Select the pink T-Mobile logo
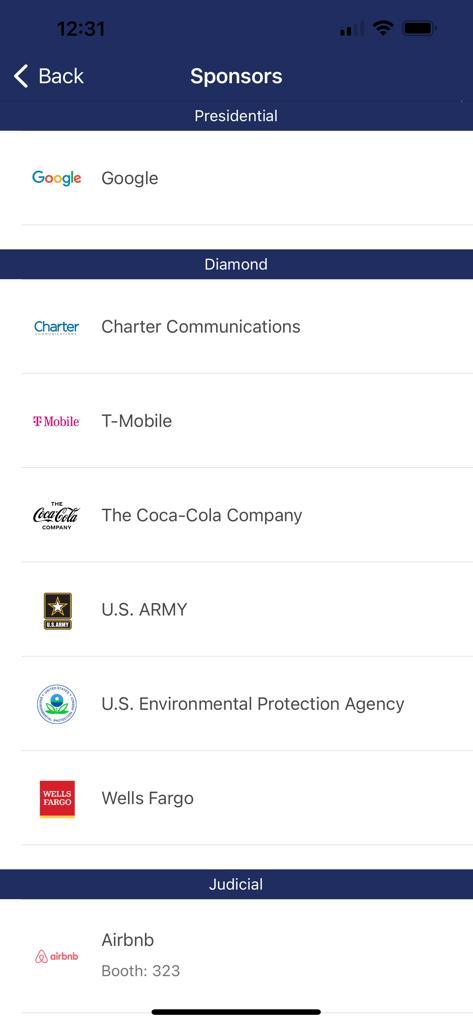This screenshot has height=1024, width=473. [x=57, y=421]
